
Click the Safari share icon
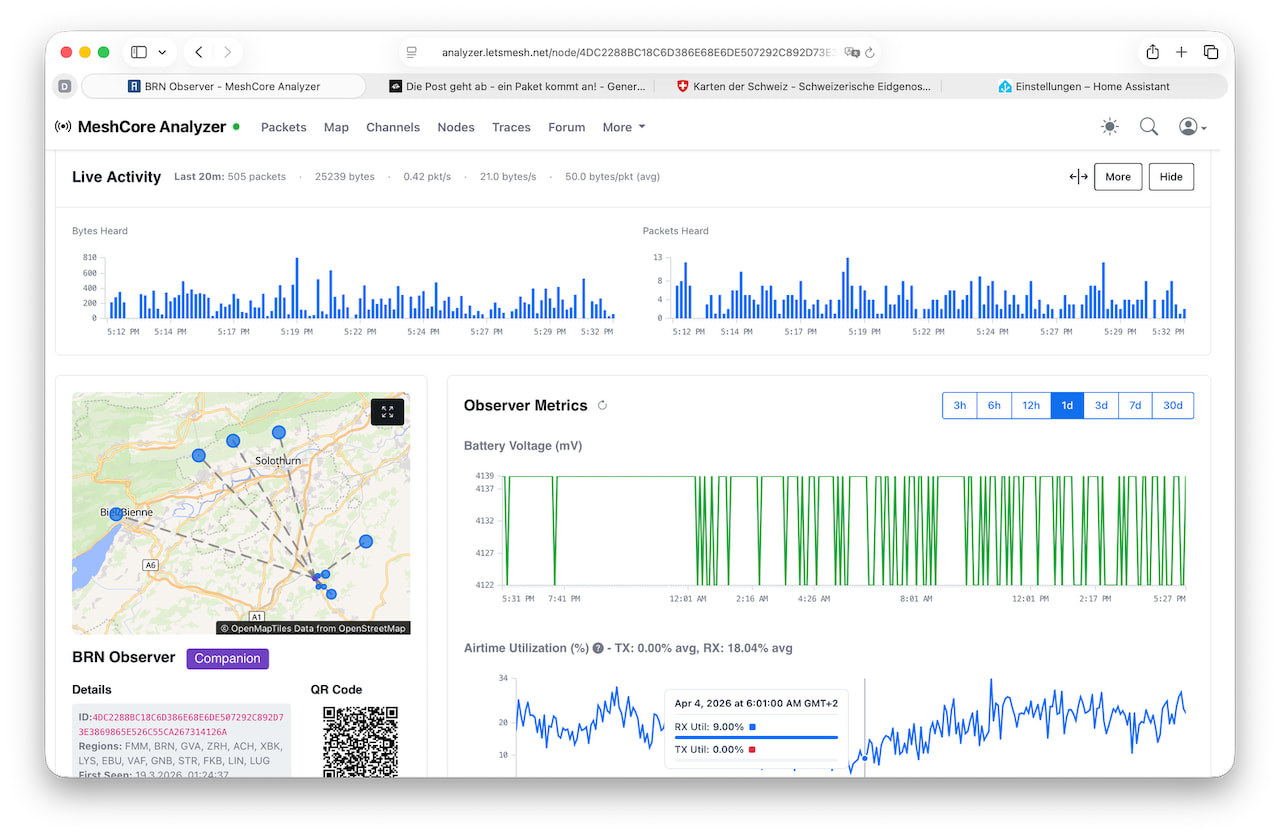[1152, 52]
